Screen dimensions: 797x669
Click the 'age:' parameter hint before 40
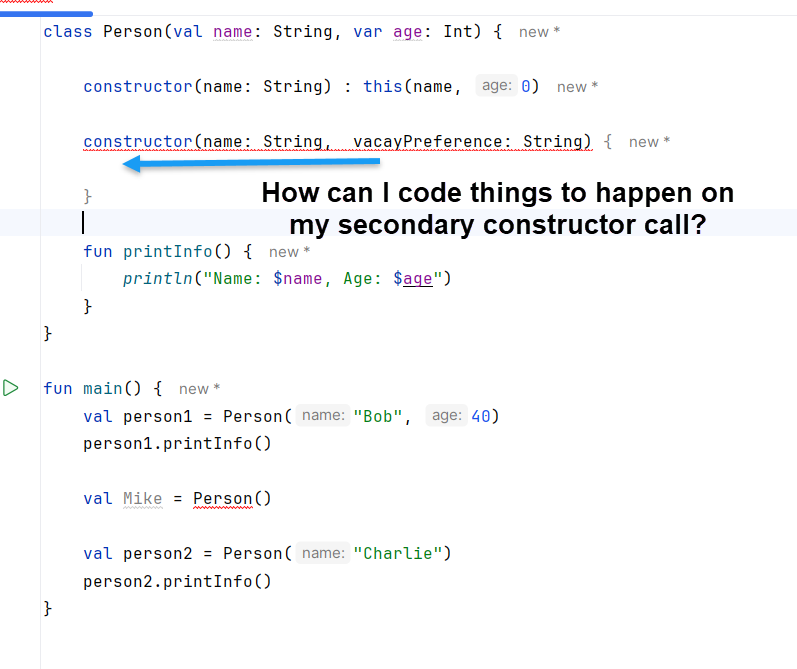pyautogui.click(x=447, y=415)
